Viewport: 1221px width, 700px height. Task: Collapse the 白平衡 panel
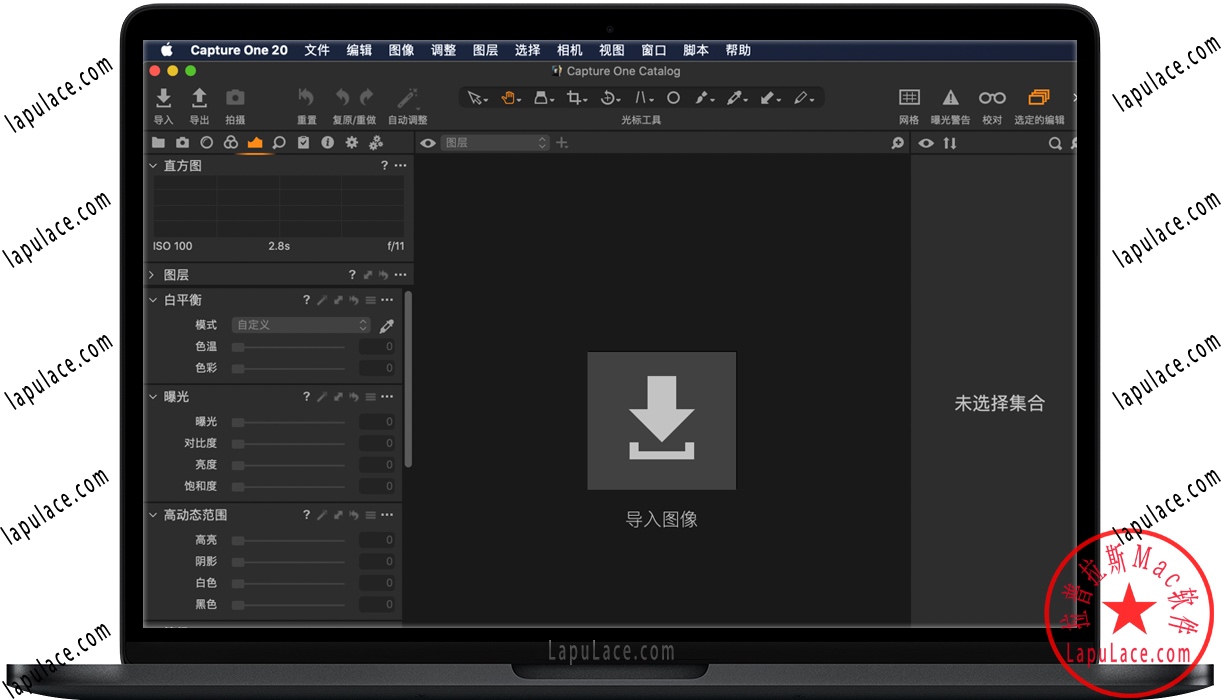point(153,300)
